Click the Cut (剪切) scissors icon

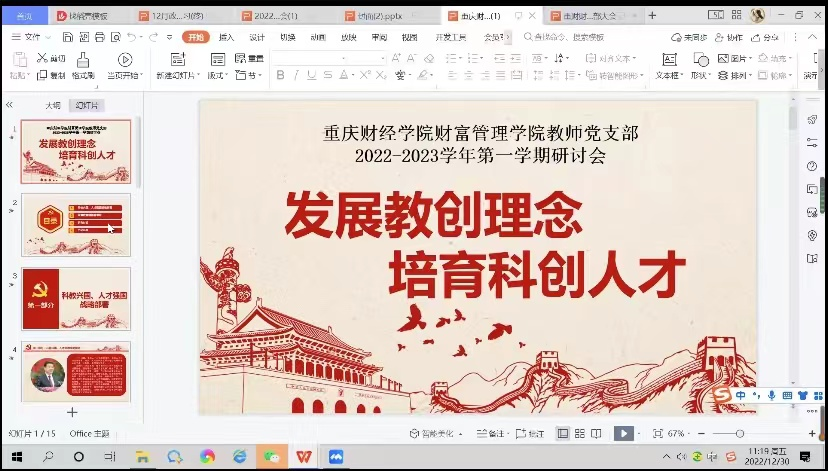42,58
